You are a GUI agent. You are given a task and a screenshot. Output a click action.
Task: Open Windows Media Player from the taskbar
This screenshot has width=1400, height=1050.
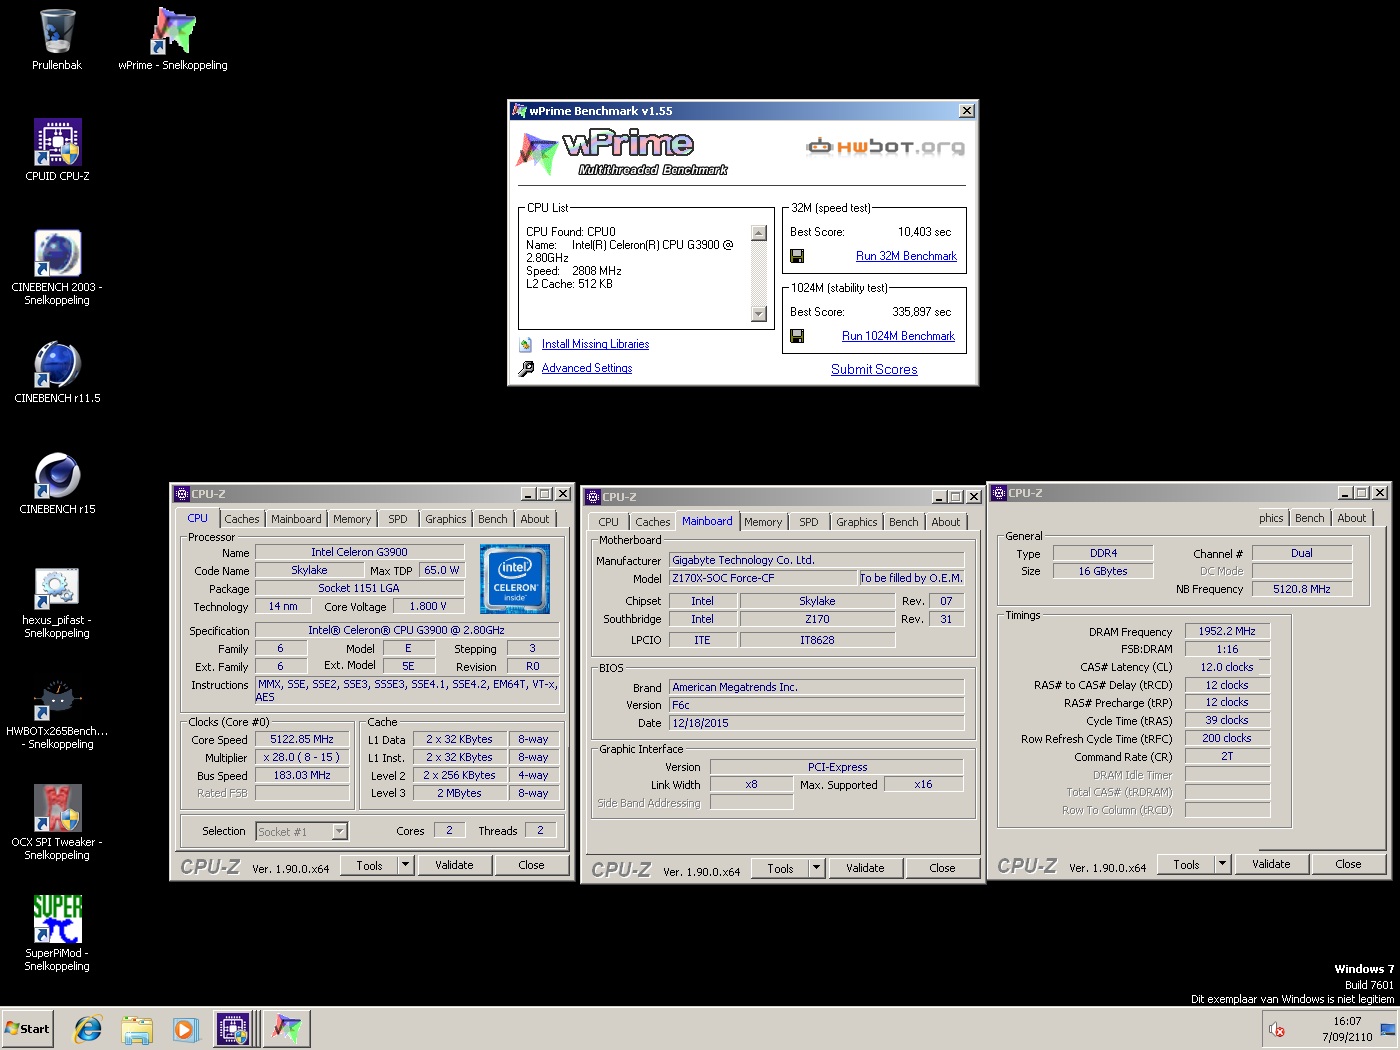point(185,1028)
